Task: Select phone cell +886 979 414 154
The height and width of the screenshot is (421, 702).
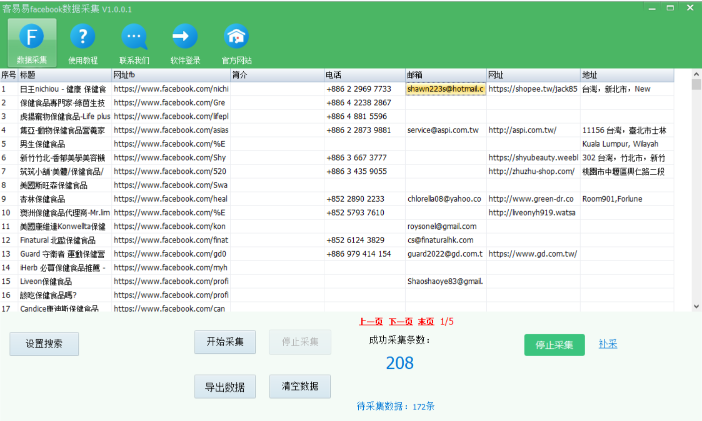Action: point(364,254)
